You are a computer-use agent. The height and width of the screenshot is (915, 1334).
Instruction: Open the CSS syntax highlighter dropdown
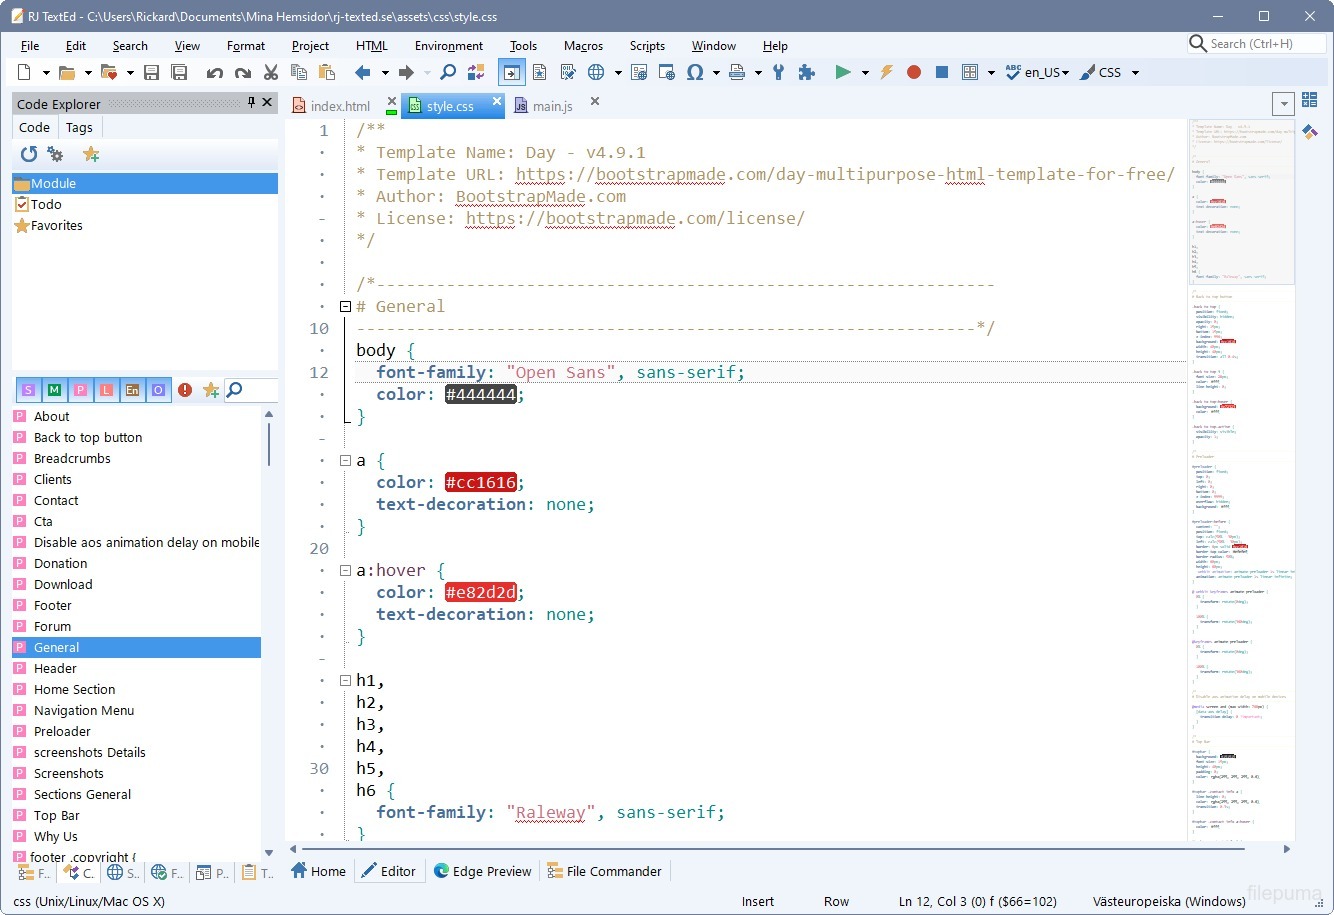point(1135,72)
